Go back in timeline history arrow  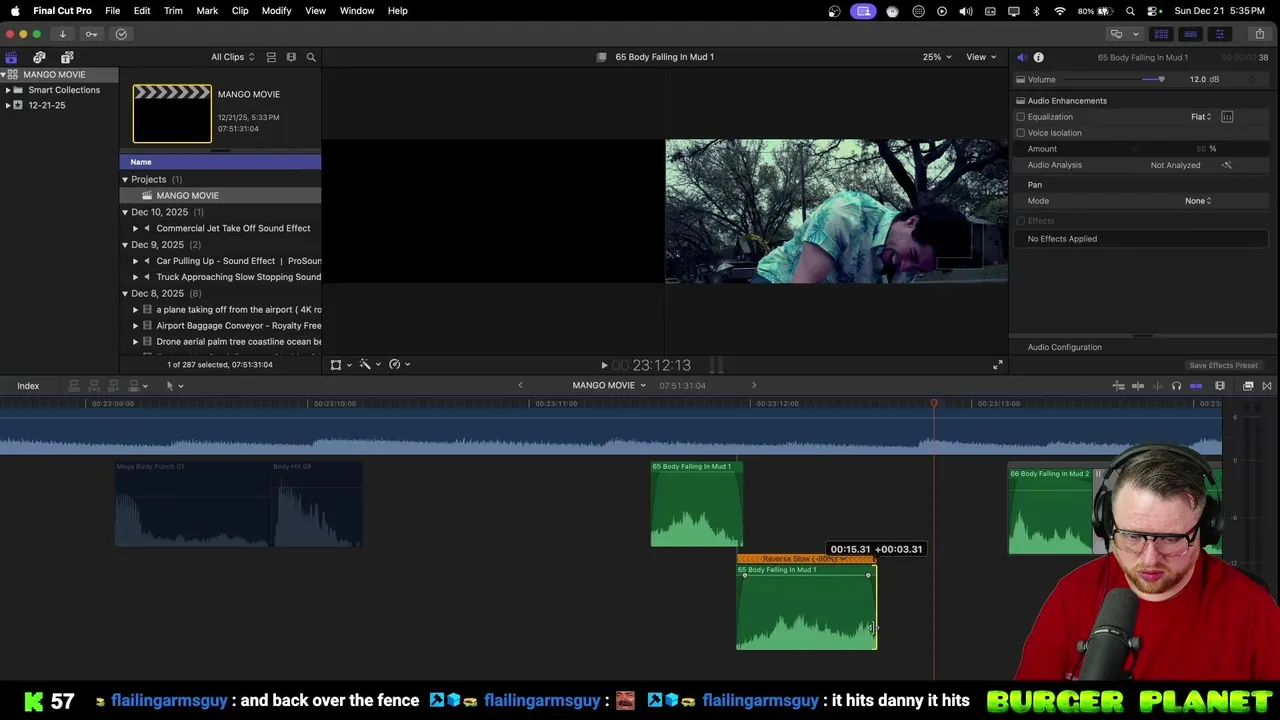[520, 386]
